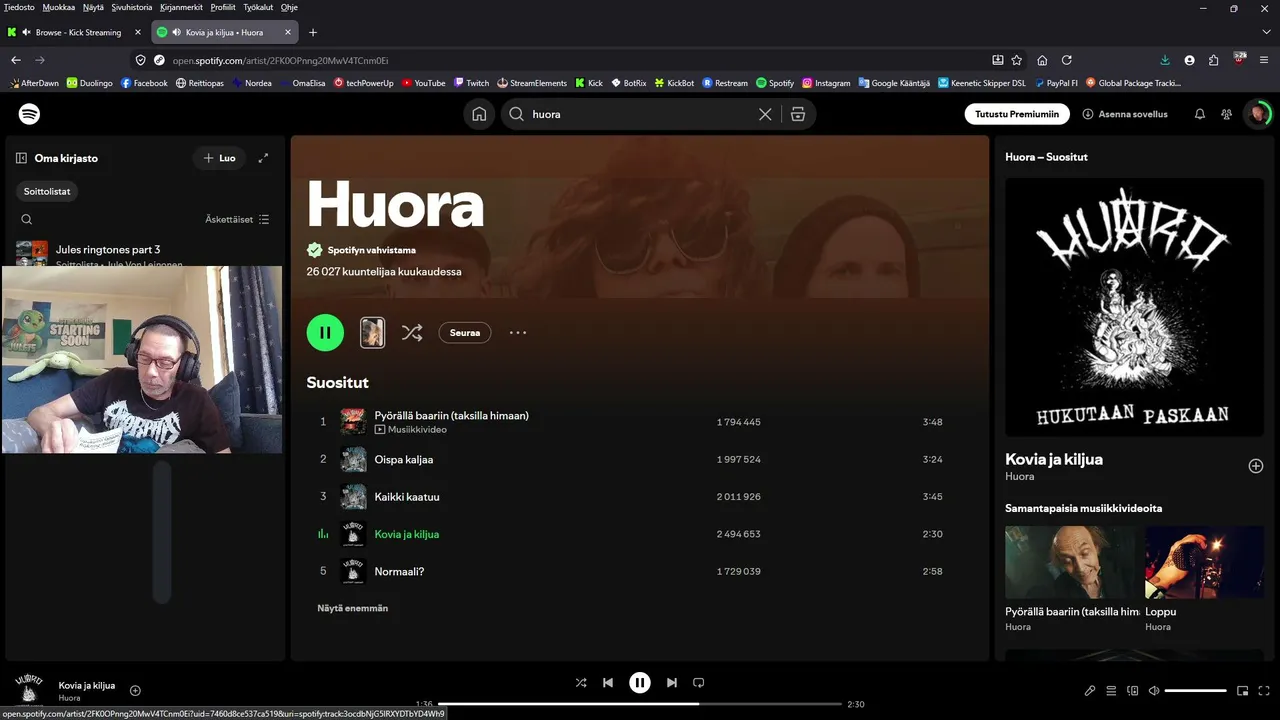Open Spotify notifications bell
The image size is (1280, 720).
click(x=1200, y=114)
